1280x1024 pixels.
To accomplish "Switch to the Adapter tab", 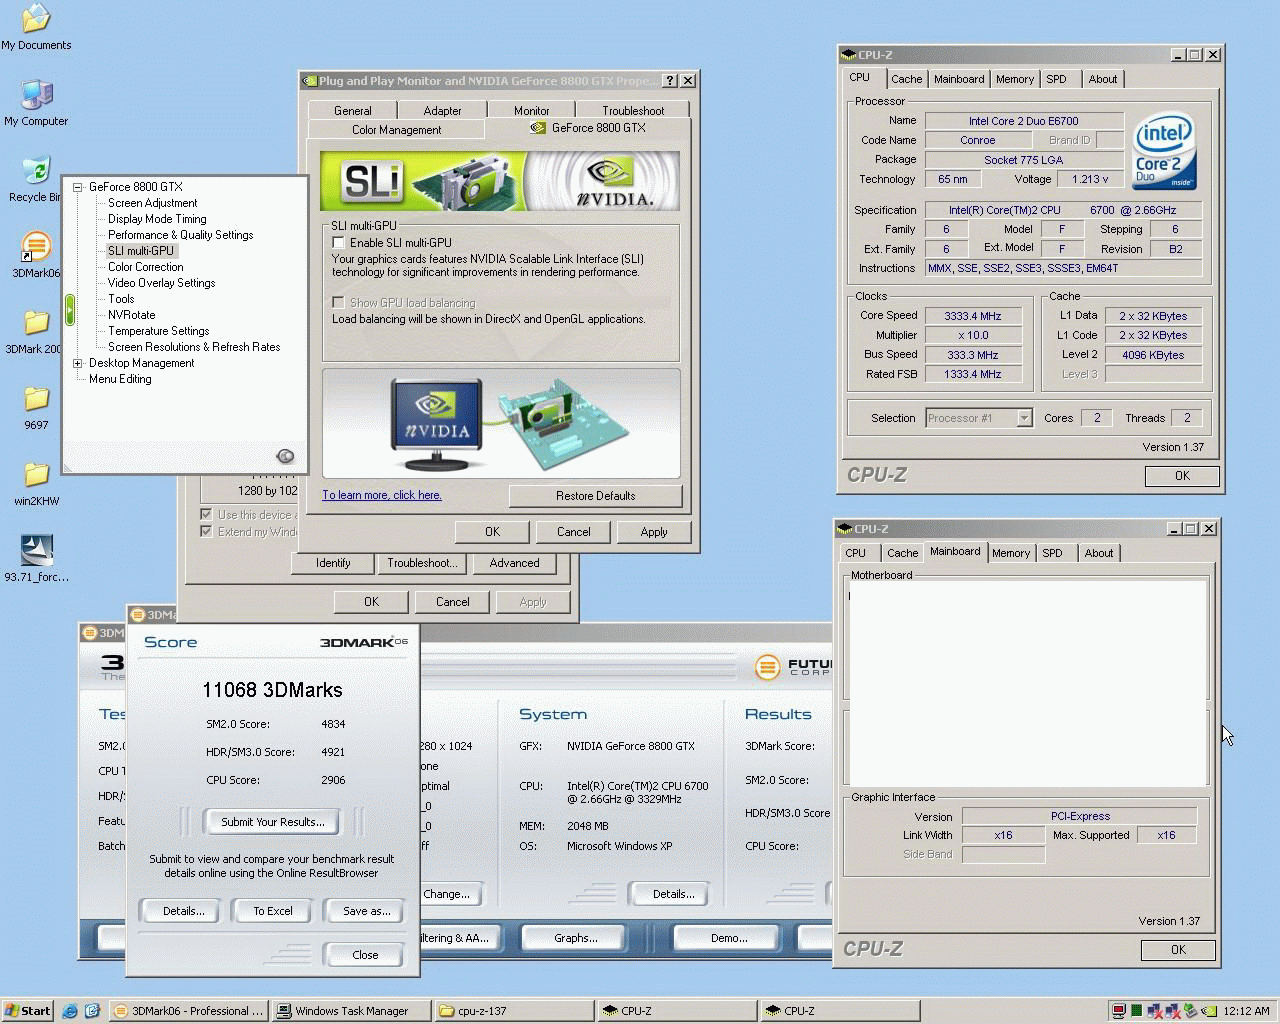I will (442, 111).
